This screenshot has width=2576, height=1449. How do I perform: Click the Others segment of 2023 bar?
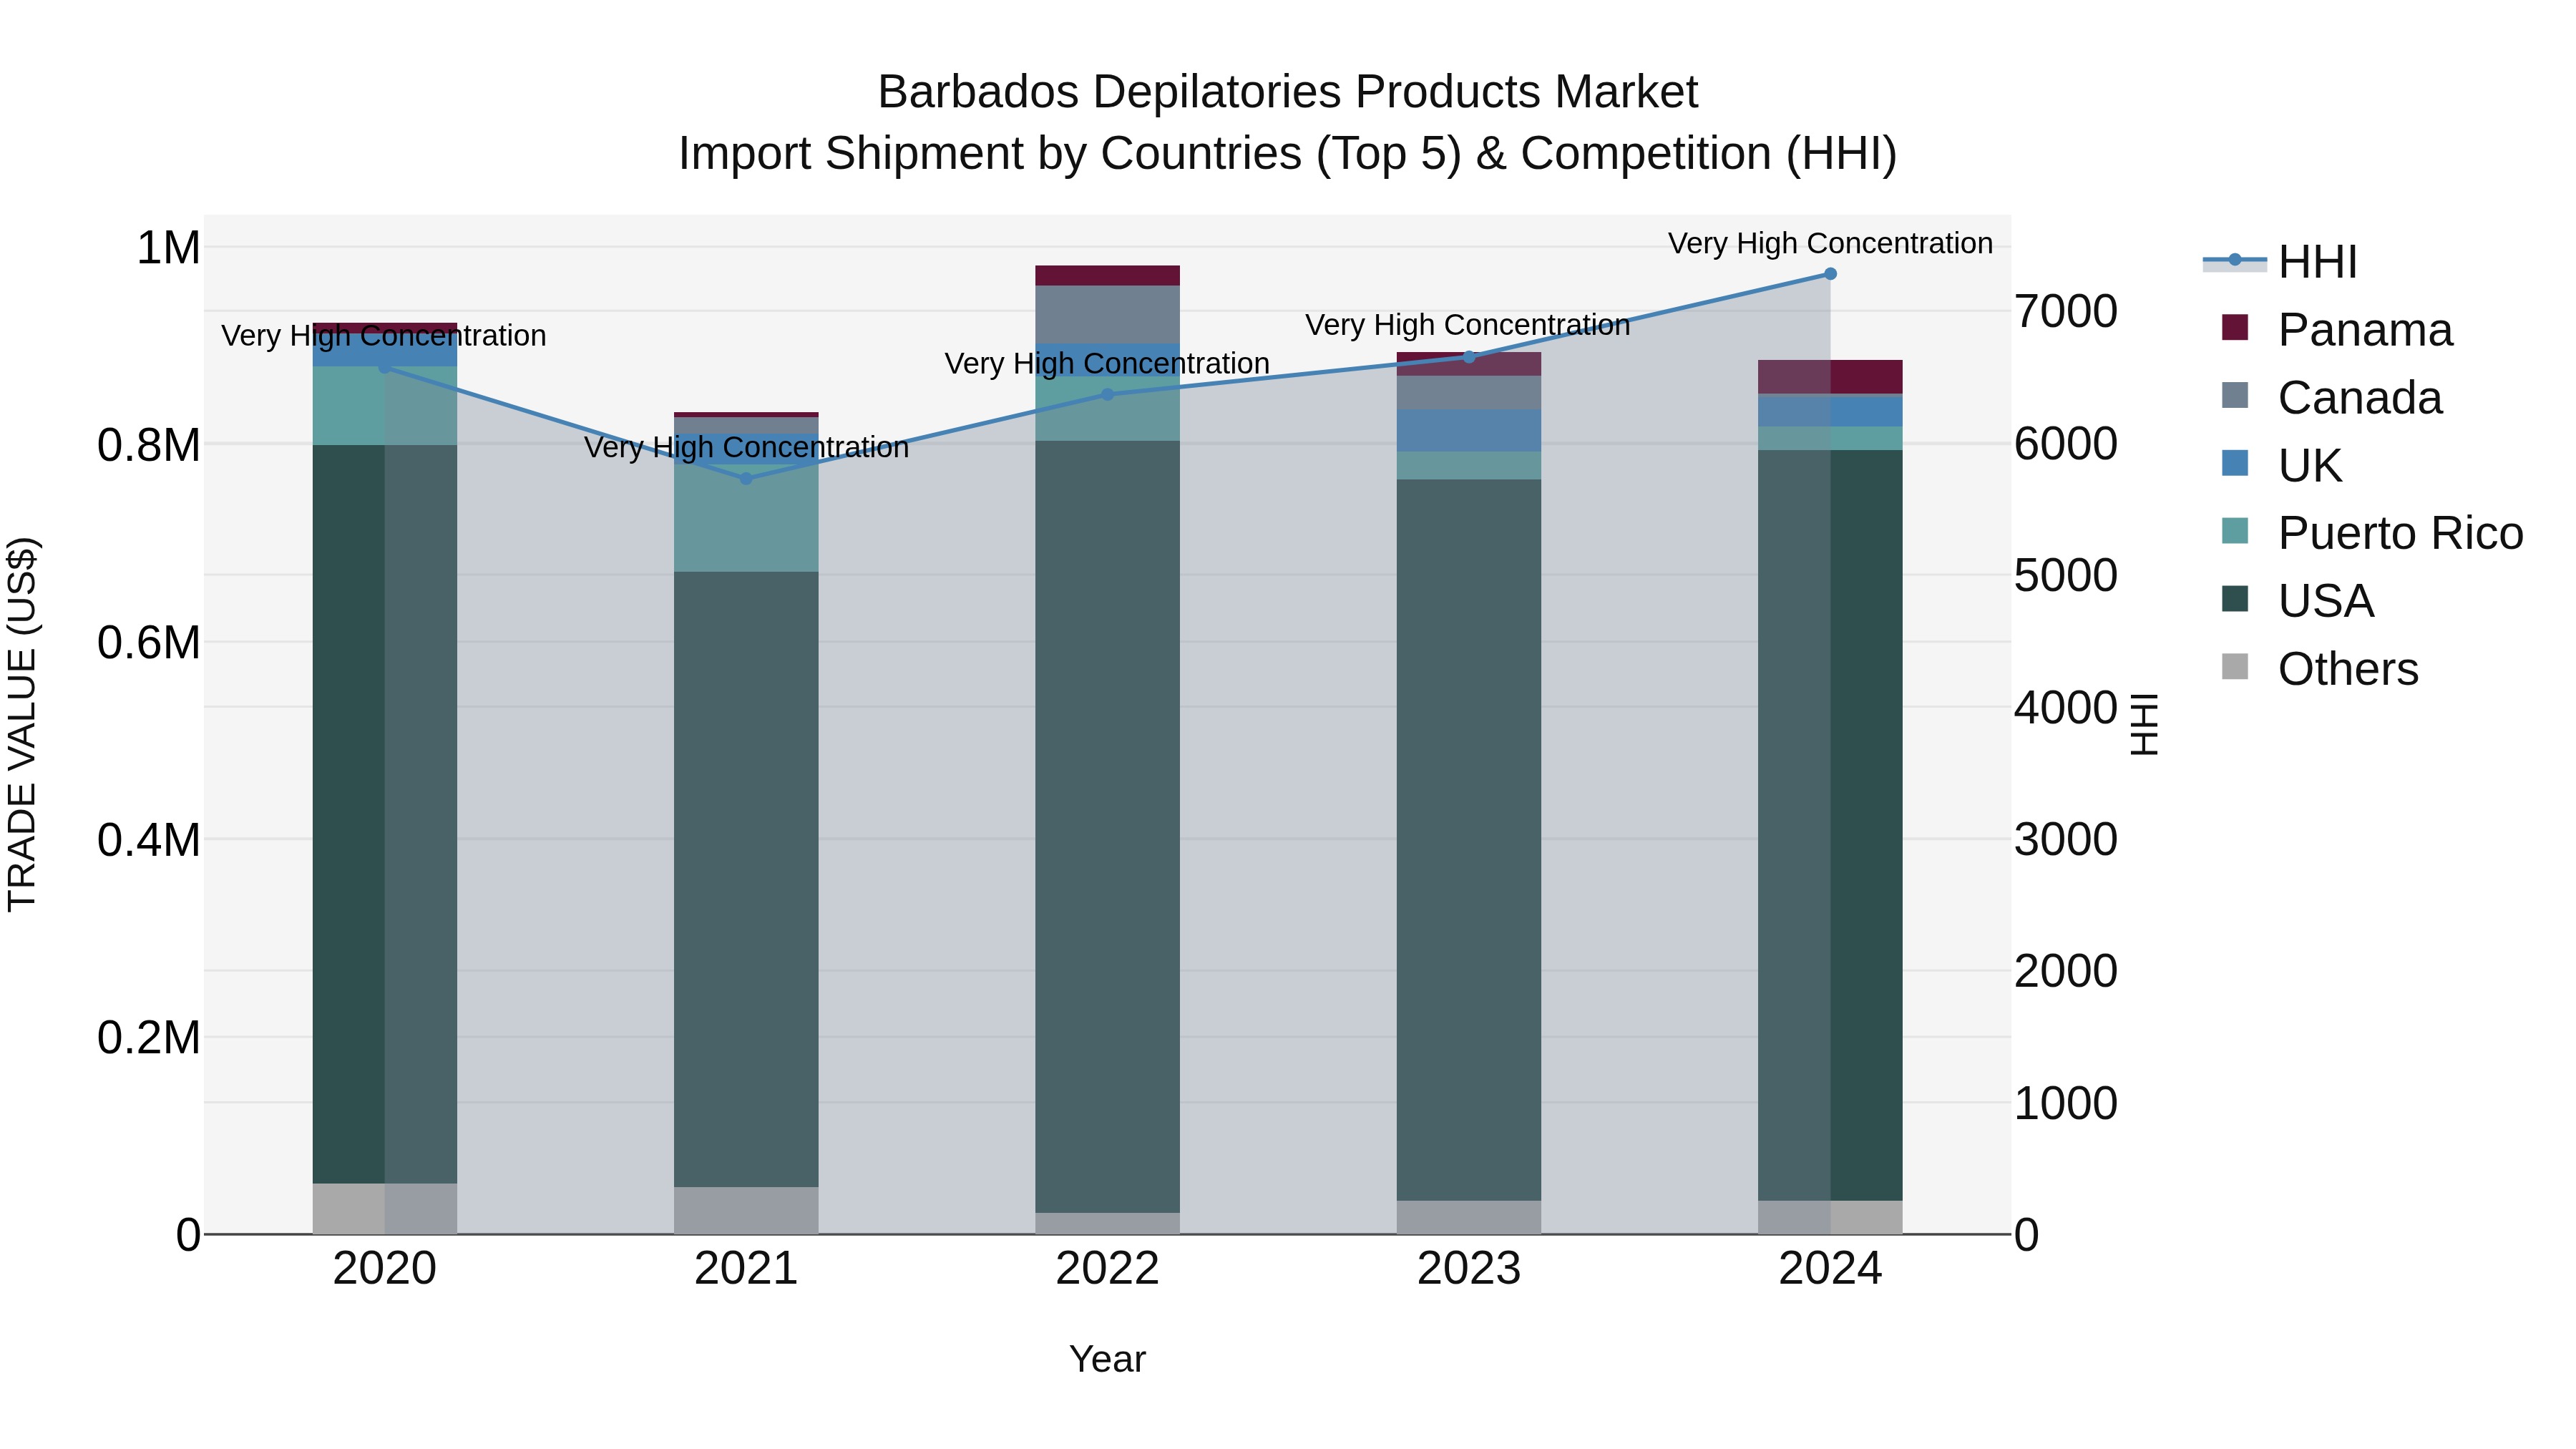tap(1469, 1218)
